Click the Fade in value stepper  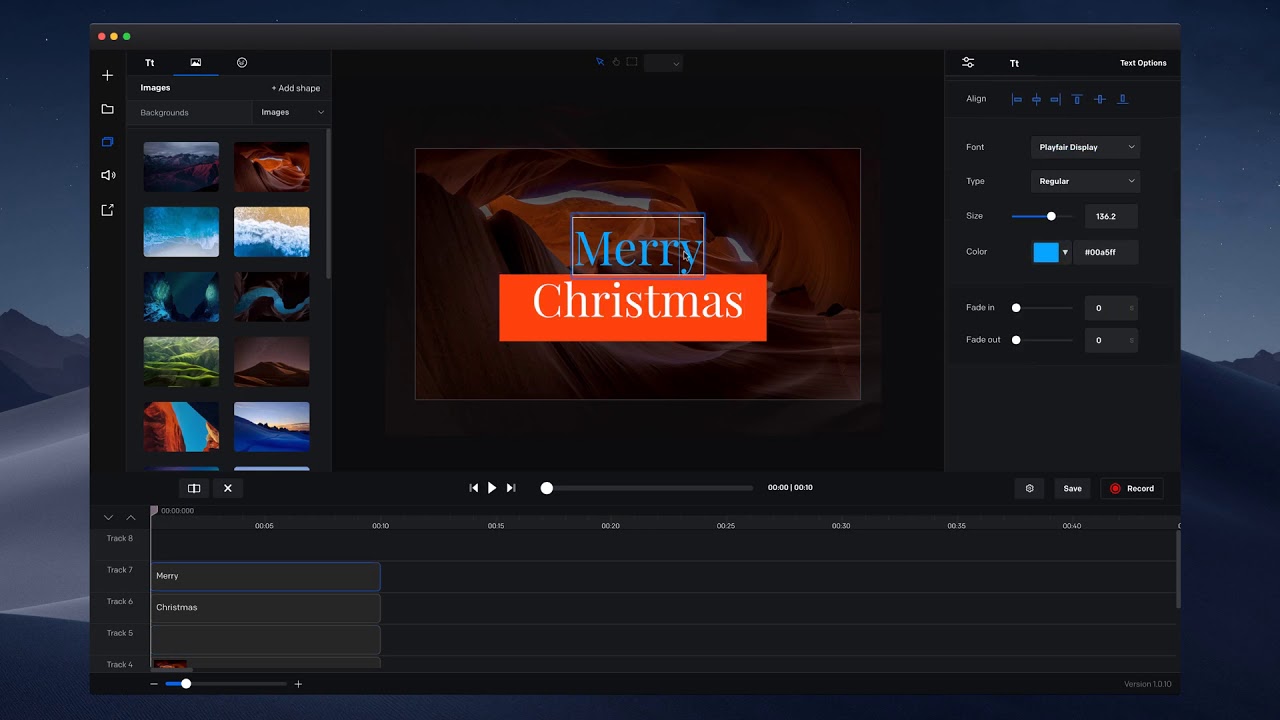click(1111, 308)
